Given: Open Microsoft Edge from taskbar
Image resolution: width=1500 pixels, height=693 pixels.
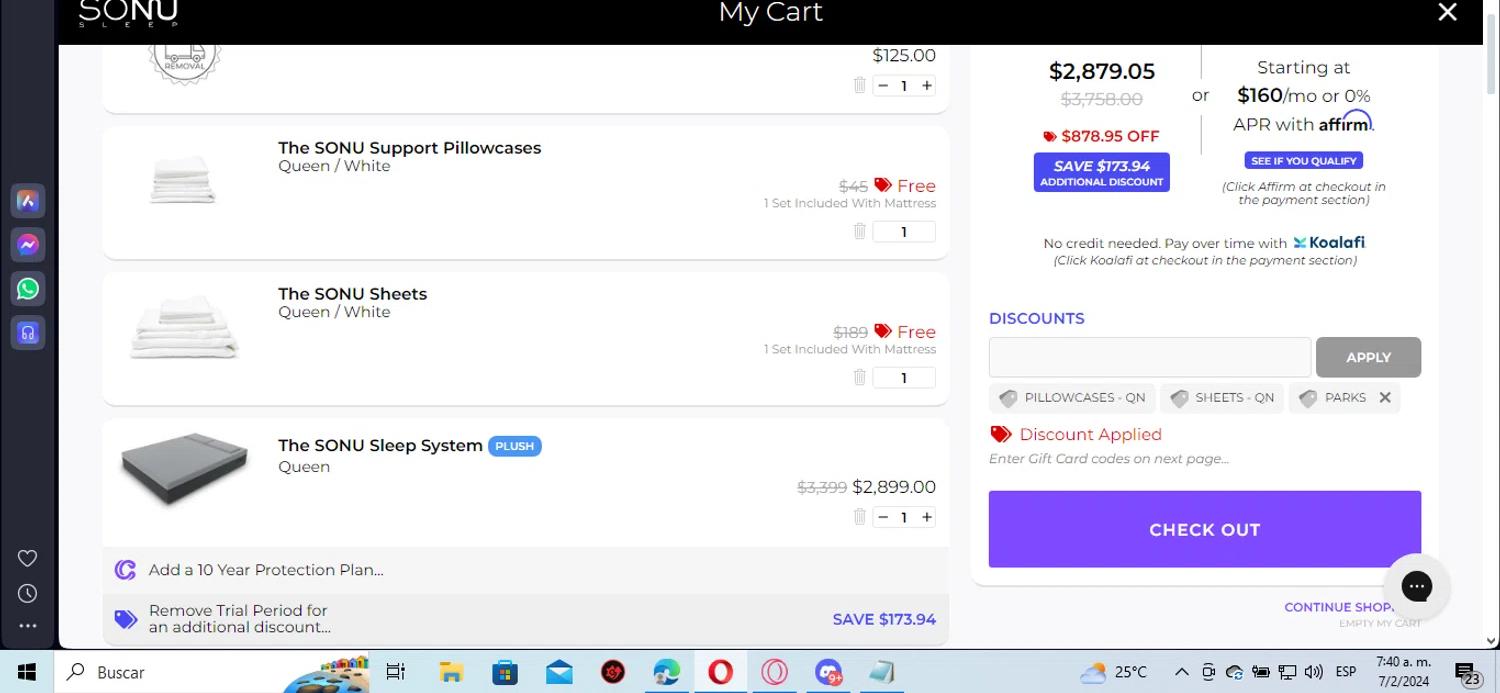Looking at the screenshot, I should click(x=667, y=672).
